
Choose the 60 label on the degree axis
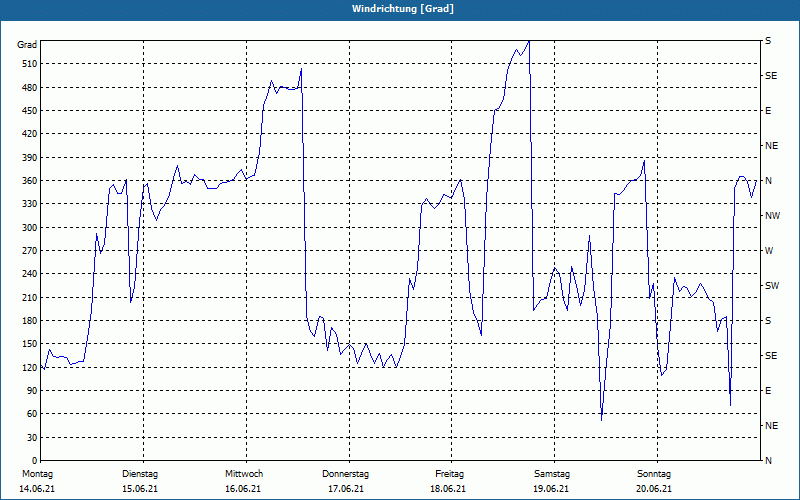(33, 414)
